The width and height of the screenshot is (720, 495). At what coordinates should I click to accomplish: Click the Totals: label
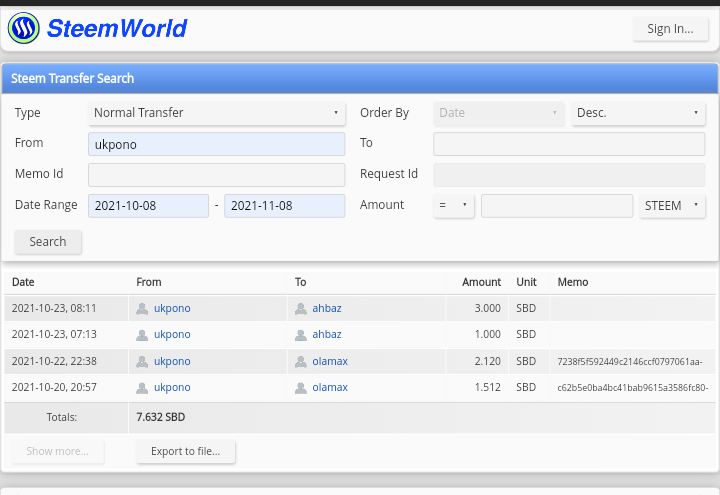[x=62, y=417]
